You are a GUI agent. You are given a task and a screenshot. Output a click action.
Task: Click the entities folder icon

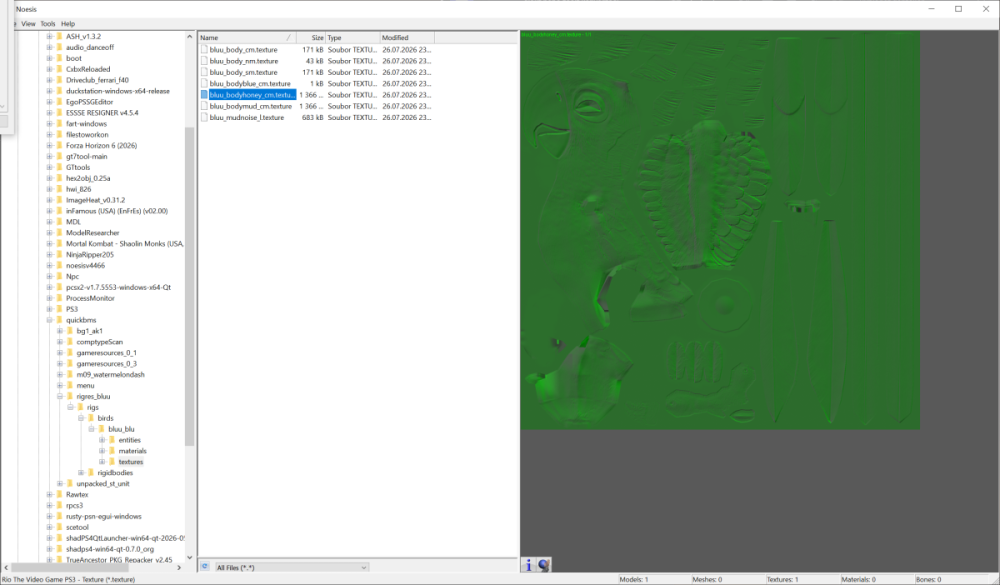pos(112,440)
